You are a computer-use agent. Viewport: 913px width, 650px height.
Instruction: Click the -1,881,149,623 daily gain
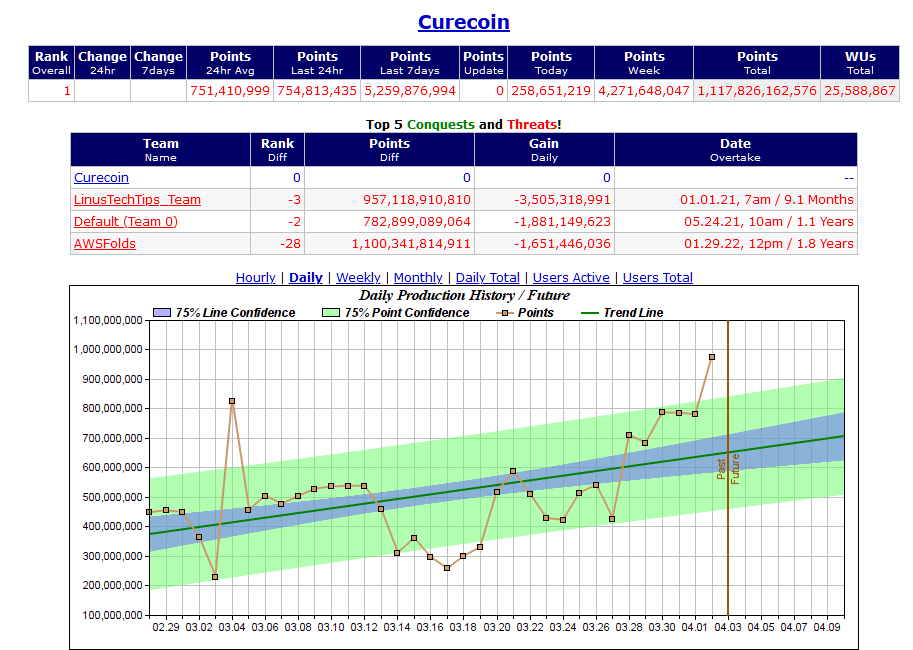pos(562,222)
